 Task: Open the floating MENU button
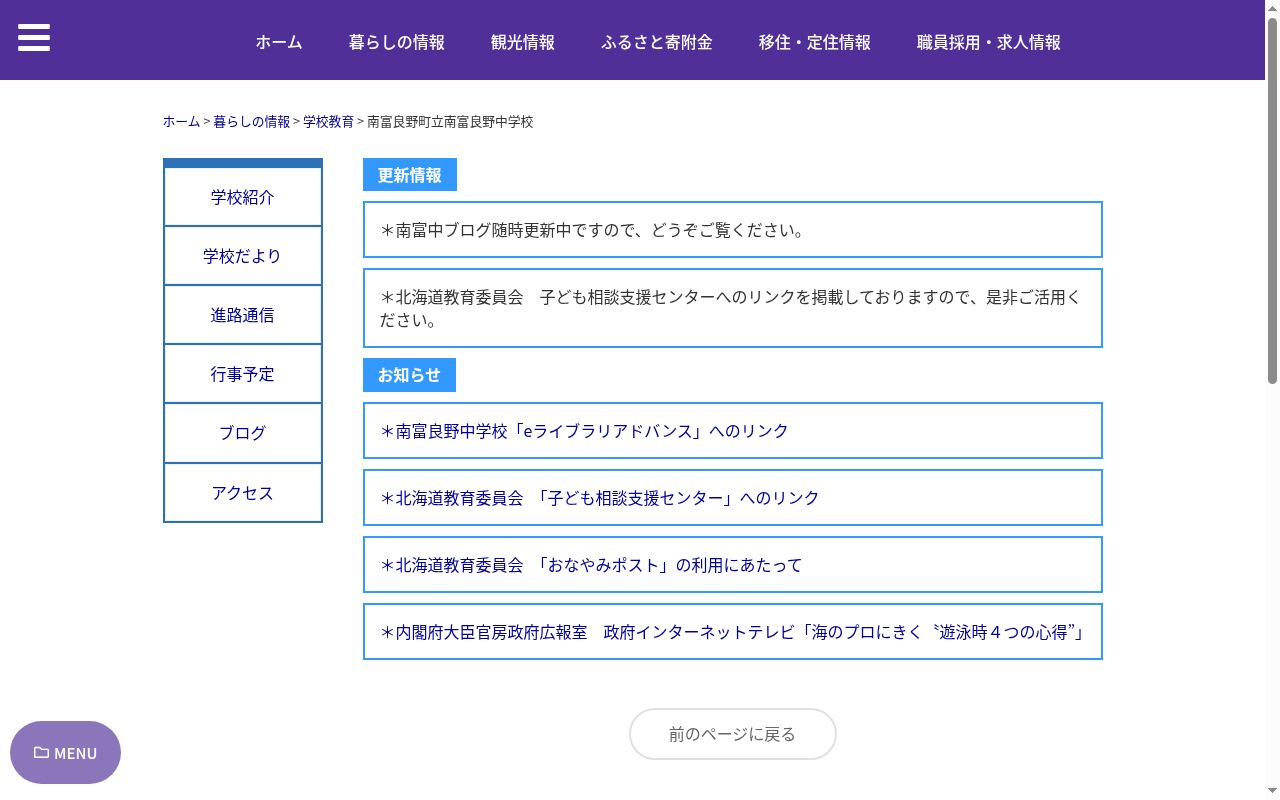point(65,753)
